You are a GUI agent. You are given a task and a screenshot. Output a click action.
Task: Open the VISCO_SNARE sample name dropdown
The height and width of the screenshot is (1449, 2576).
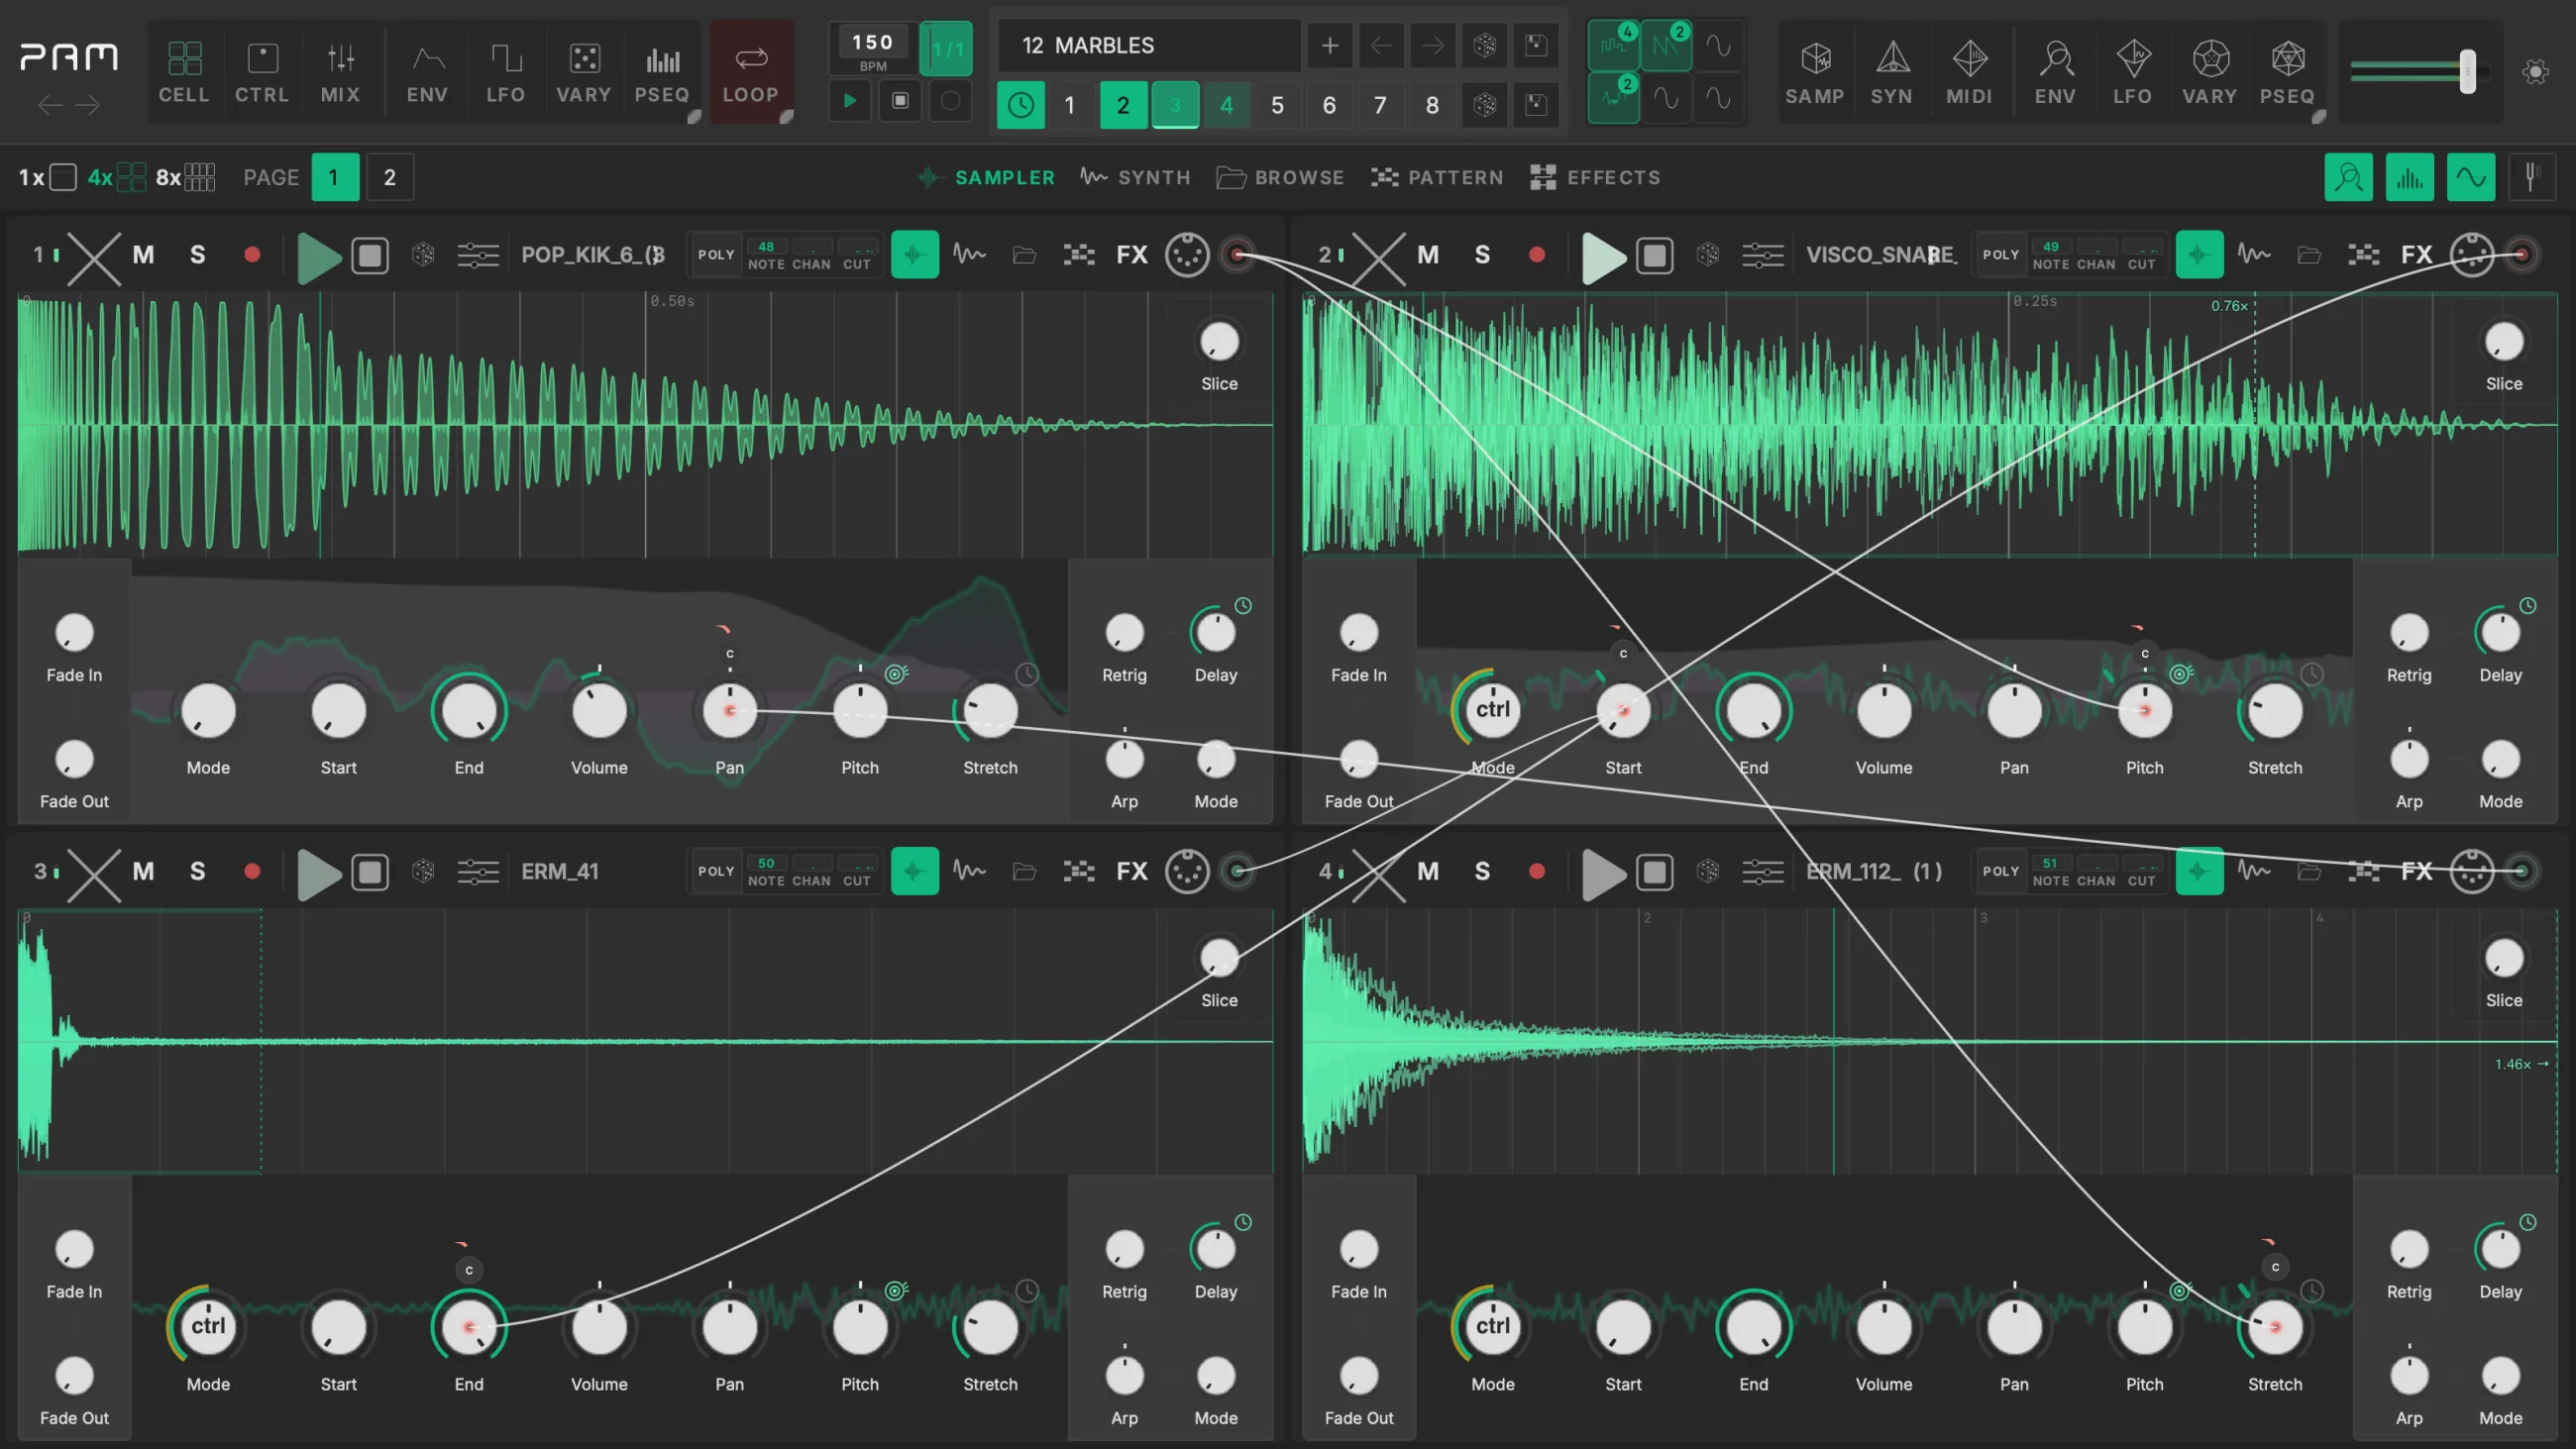pyautogui.click(x=1880, y=255)
